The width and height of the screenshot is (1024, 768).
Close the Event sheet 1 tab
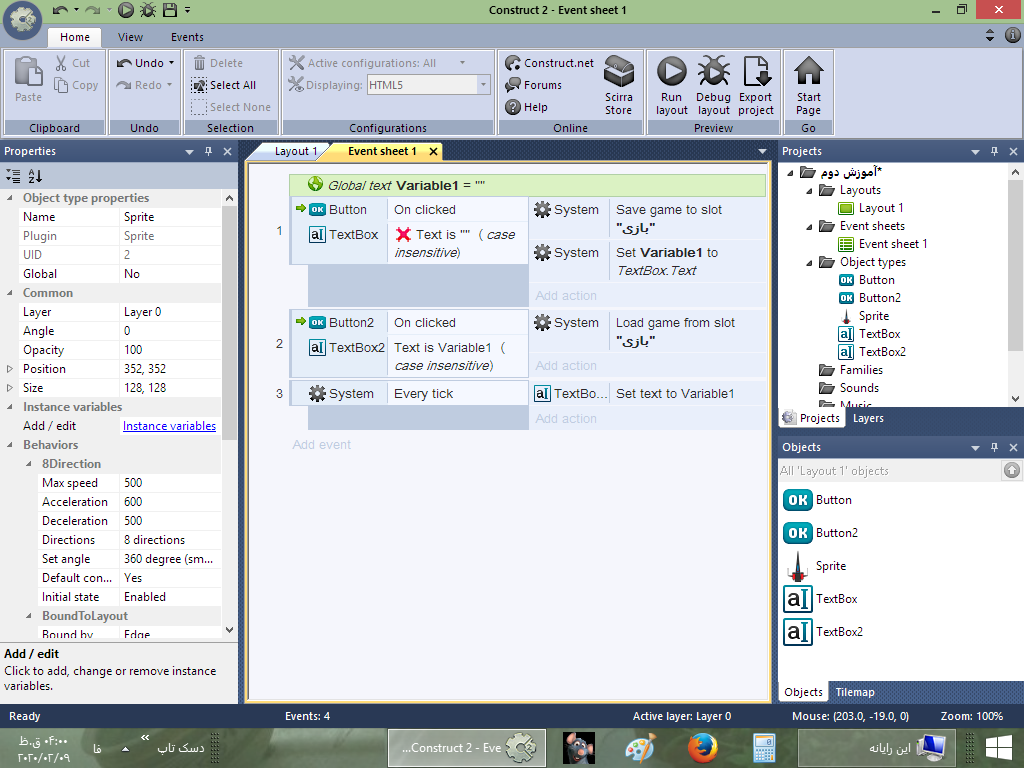(433, 152)
